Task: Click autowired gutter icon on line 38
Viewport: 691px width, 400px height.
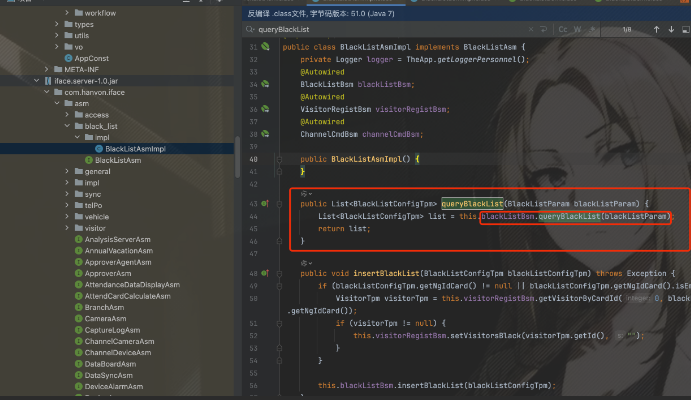Action: (x=265, y=133)
